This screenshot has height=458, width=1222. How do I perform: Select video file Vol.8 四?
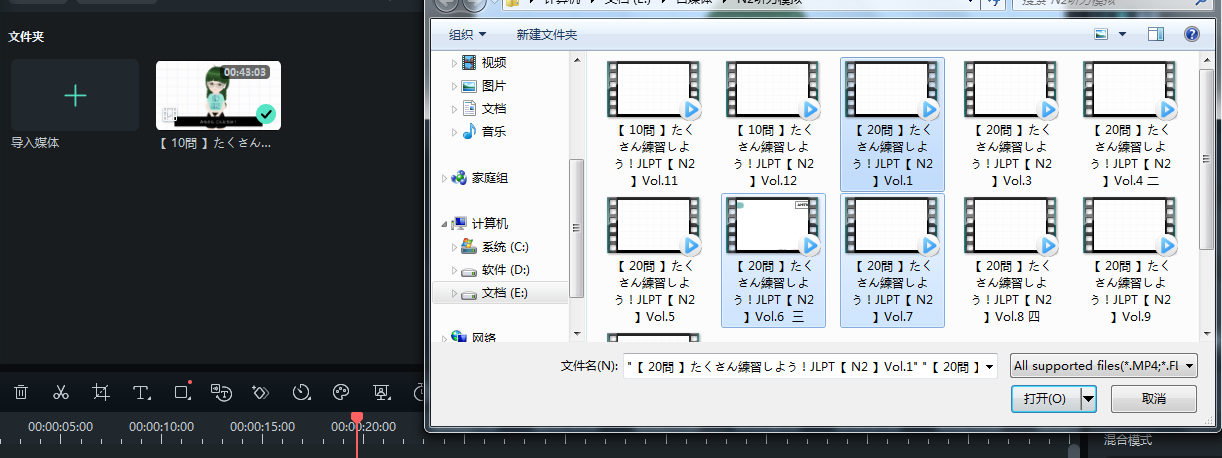(1010, 260)
